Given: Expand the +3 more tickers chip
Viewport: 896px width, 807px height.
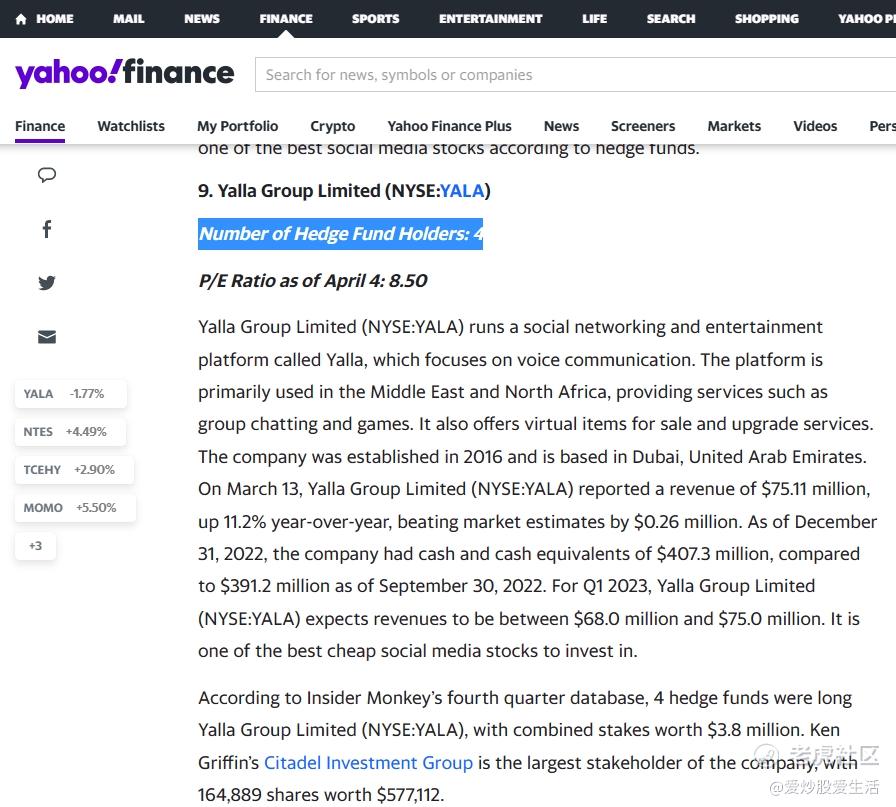Looking at the screenshot, I should 35,546.
